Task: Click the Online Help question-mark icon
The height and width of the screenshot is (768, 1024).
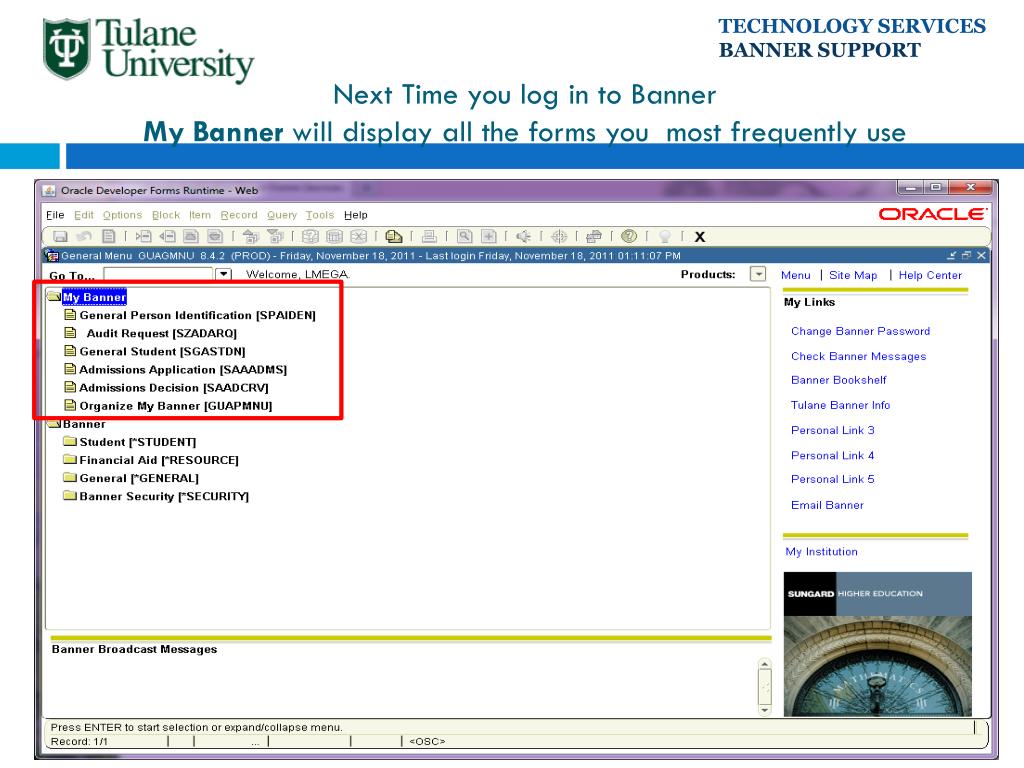Action: point(629,236)
